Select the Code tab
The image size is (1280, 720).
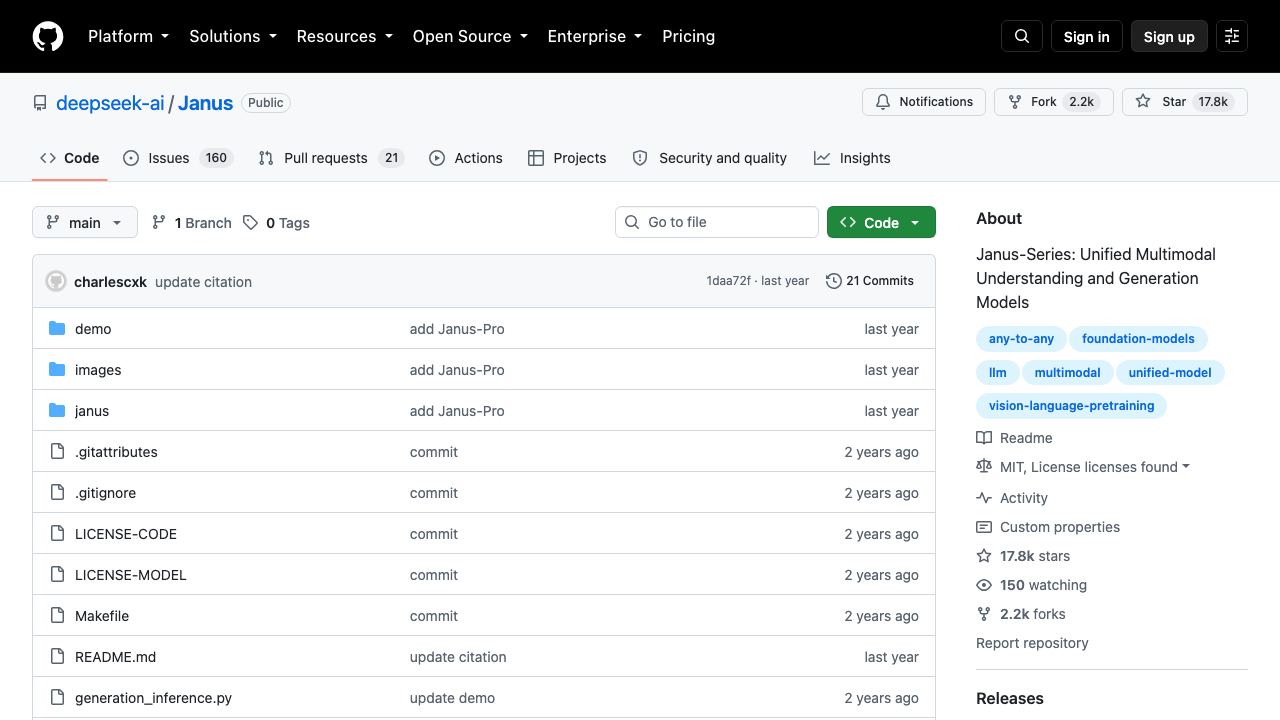[x=70, y=158]
